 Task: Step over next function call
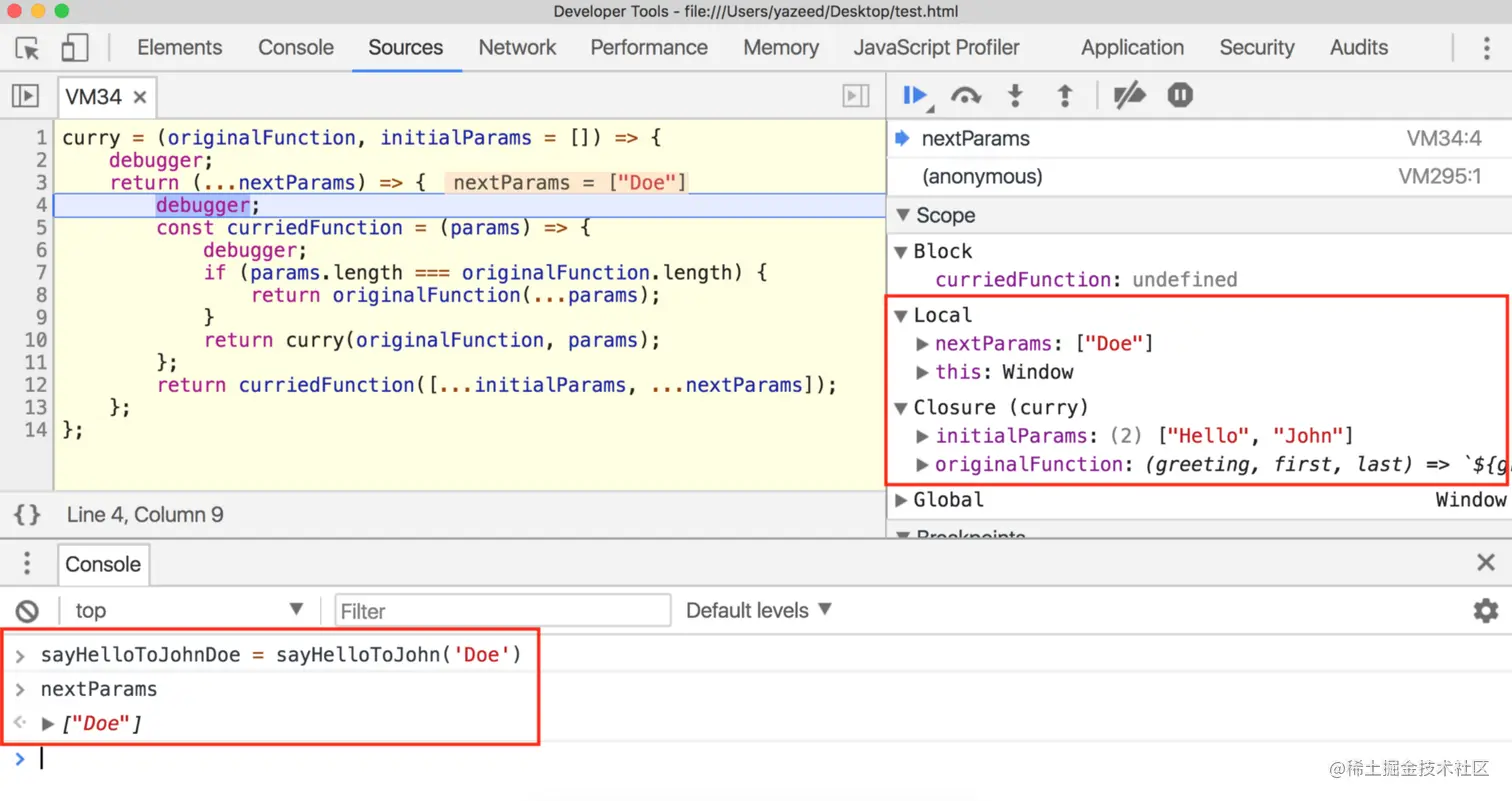click(966, 96)
